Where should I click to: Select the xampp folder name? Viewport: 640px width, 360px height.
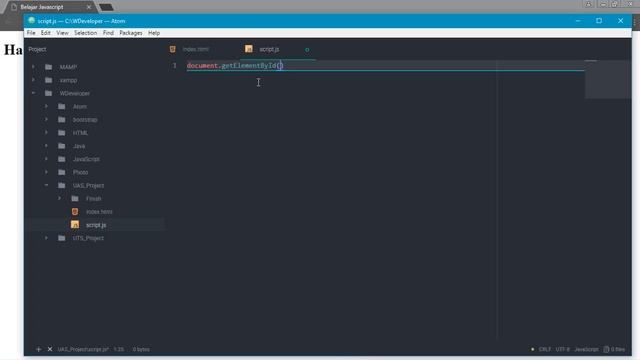tap(68, 80)
